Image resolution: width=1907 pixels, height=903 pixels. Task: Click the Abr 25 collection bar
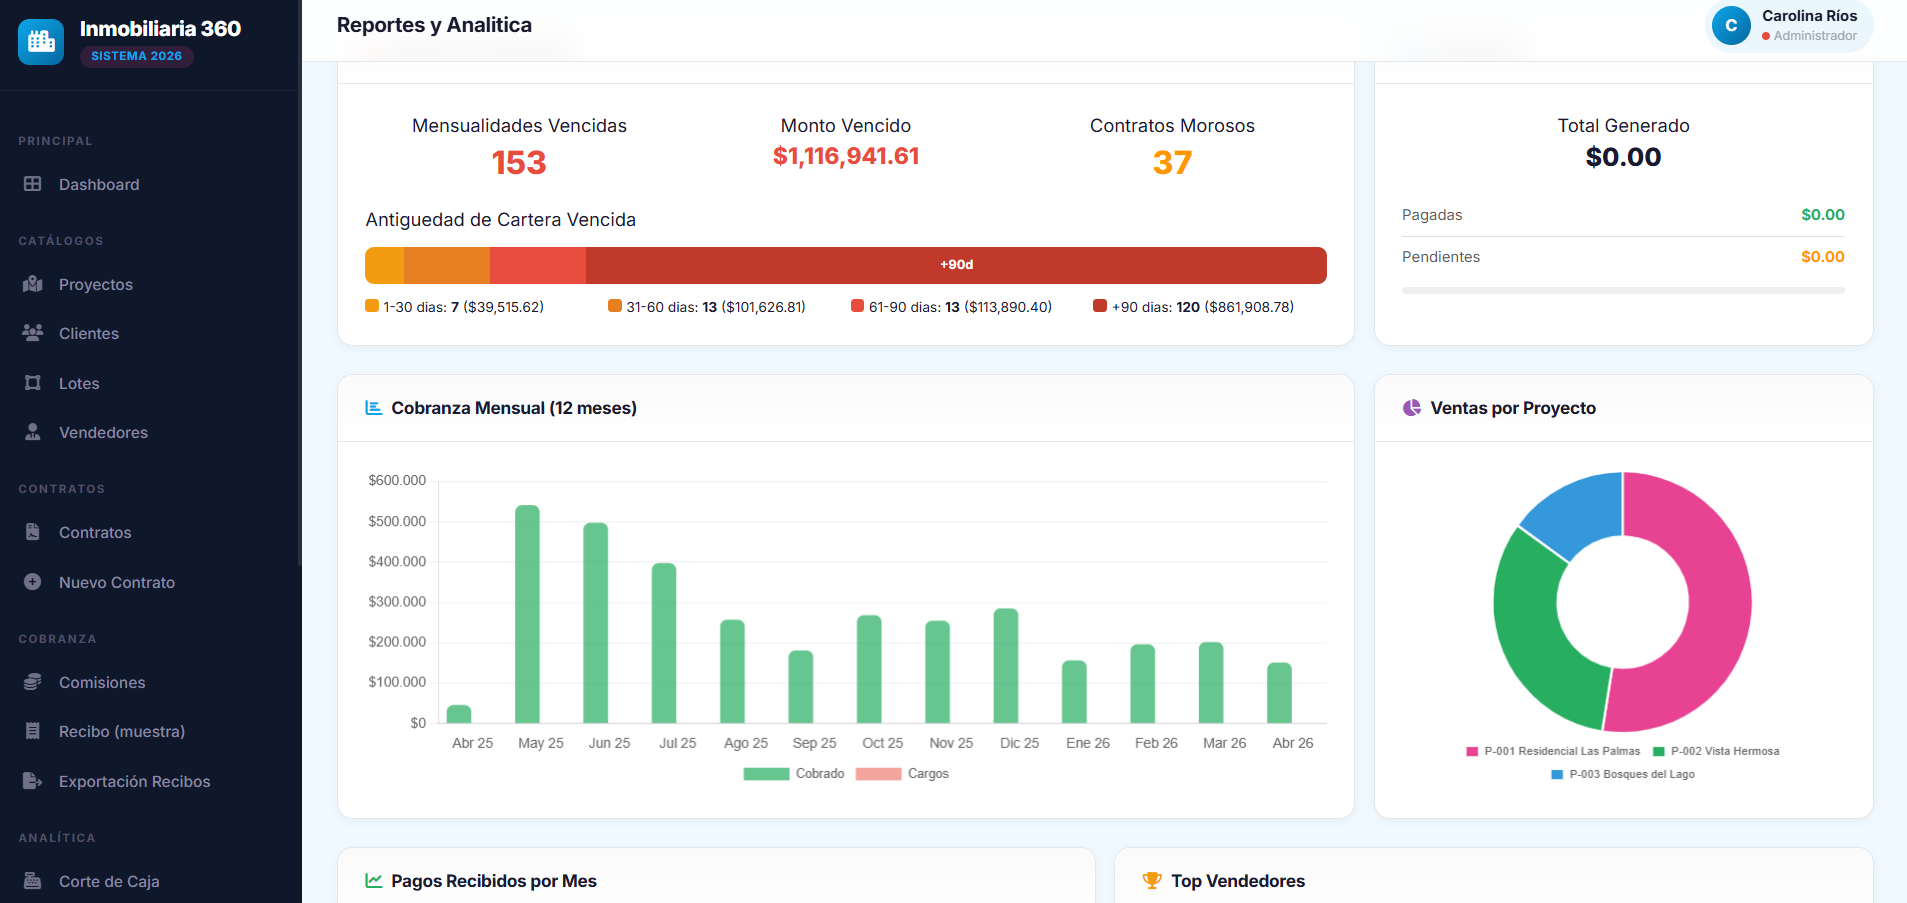(x=459, y=714)
